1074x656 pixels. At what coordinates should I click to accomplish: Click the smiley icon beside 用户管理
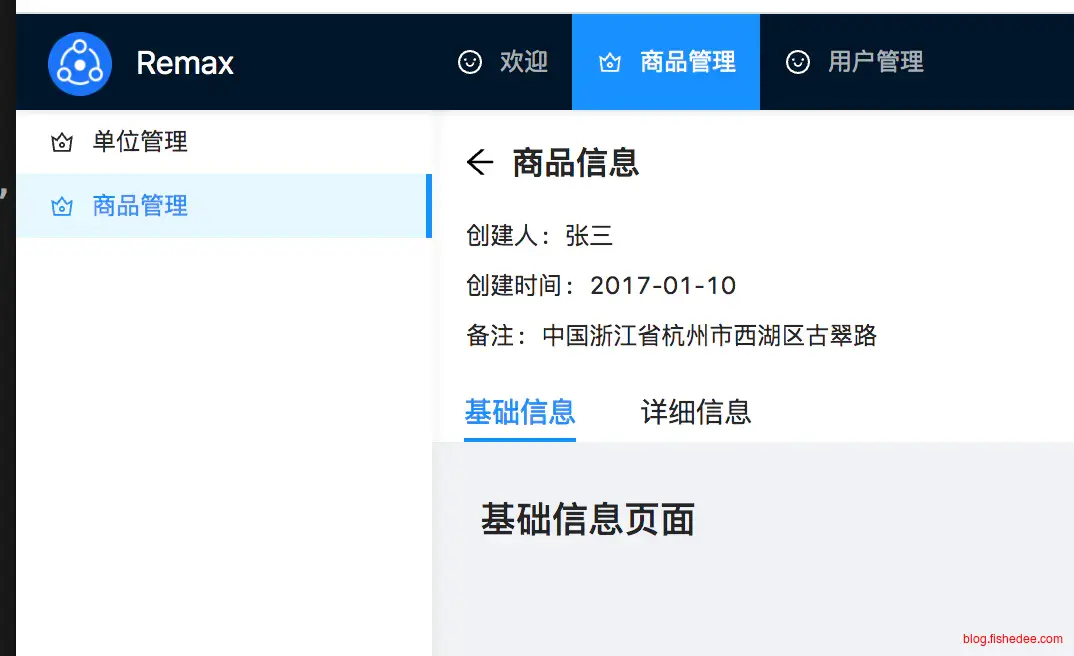[x=797, y=62]
